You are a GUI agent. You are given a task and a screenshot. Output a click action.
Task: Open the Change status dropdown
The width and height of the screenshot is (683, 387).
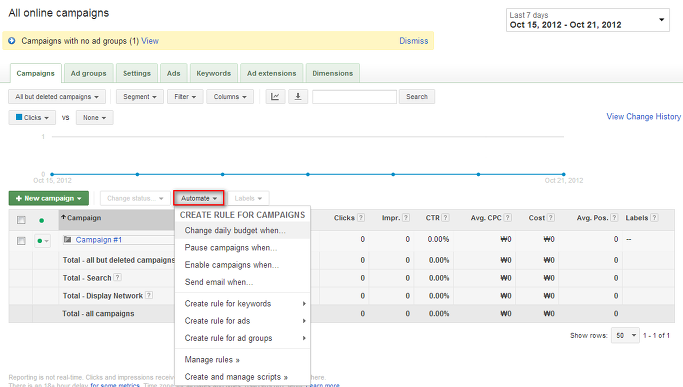(x=135, y=198)
